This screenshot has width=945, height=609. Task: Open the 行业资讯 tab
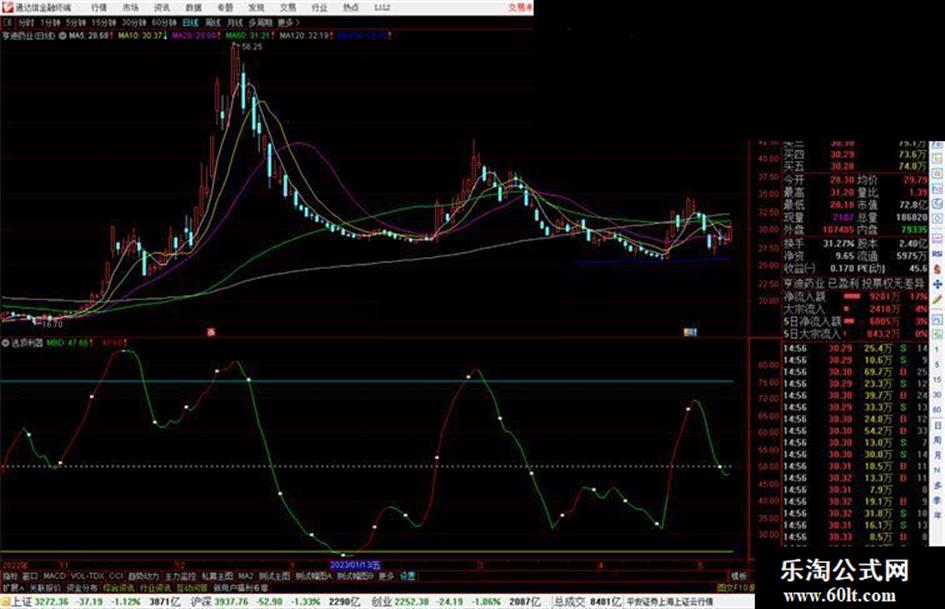155,587
